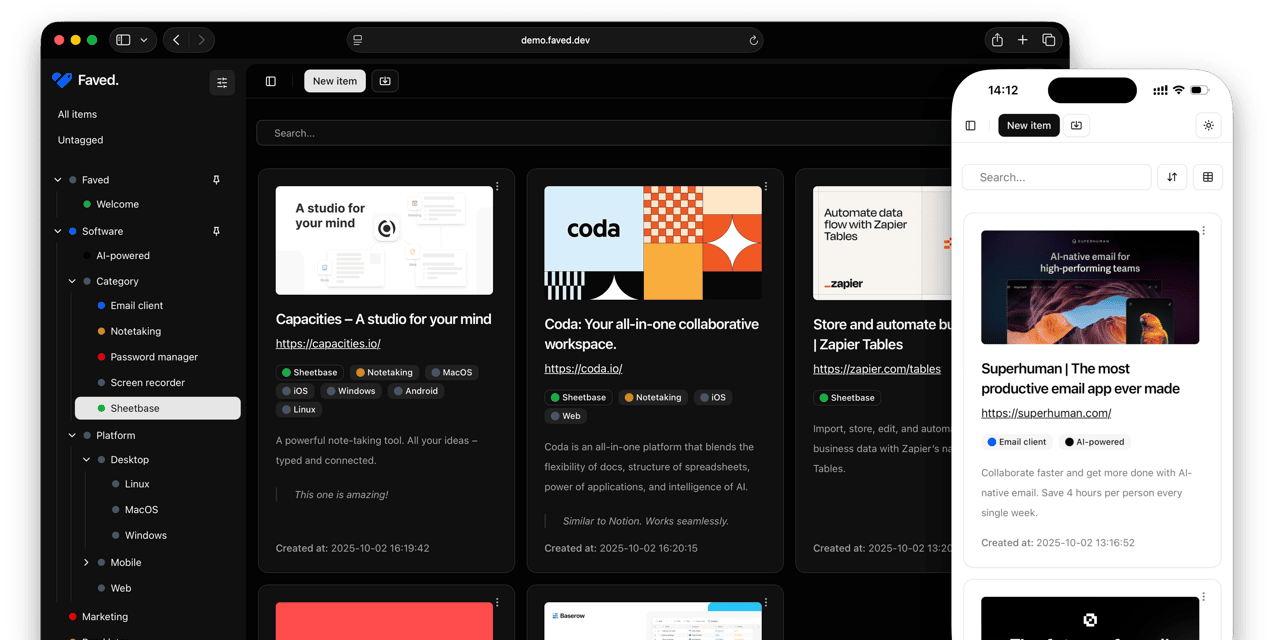The width and height of the screenshot is (1280, 640).
Task: Select Password manager tag
Action: pyautogui.click(x=154, y=357)
